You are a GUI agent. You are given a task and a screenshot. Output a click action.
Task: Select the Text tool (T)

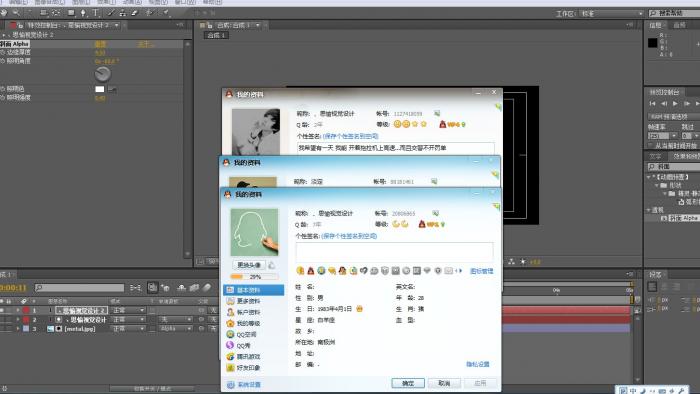(95, 13)
